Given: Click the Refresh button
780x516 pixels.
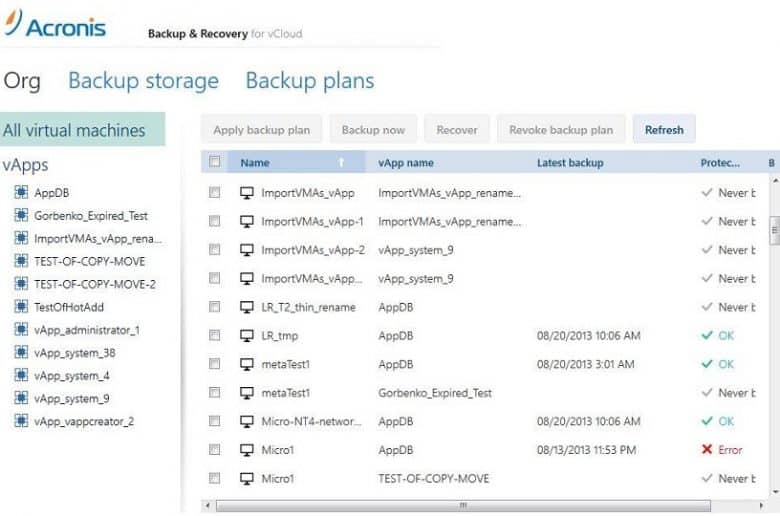Looking at the screenshot, I should pyautogui.click(x=664, y=129).
